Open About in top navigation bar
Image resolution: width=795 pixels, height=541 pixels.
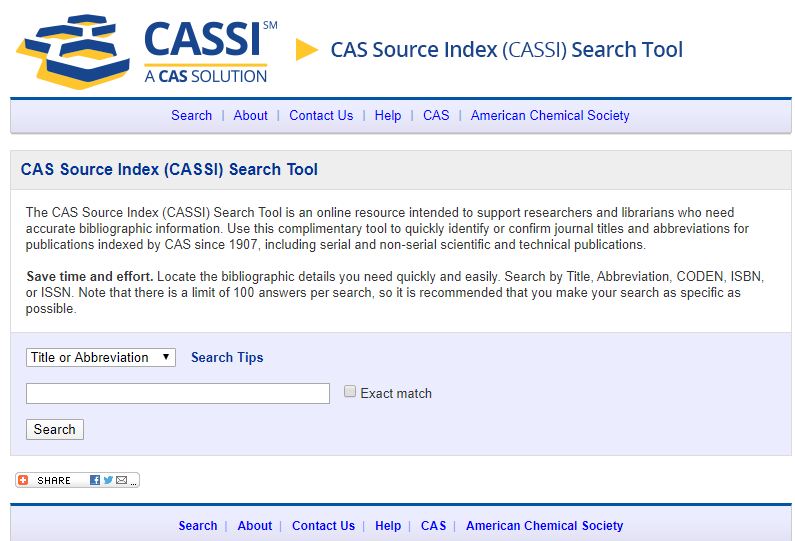click(250, 116)
